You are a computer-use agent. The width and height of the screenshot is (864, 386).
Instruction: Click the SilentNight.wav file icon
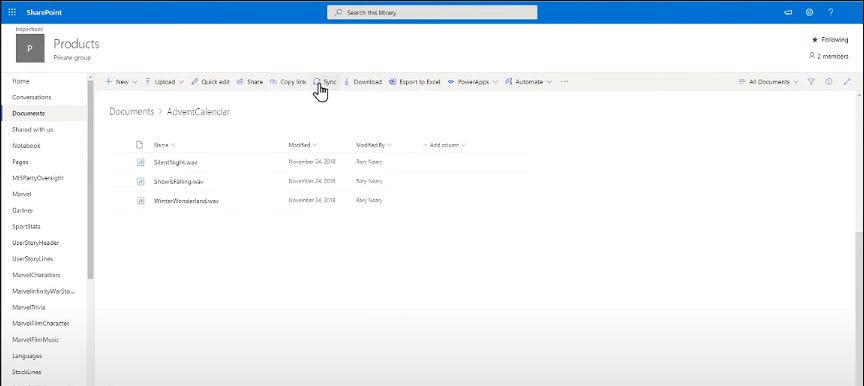point(140,162)
